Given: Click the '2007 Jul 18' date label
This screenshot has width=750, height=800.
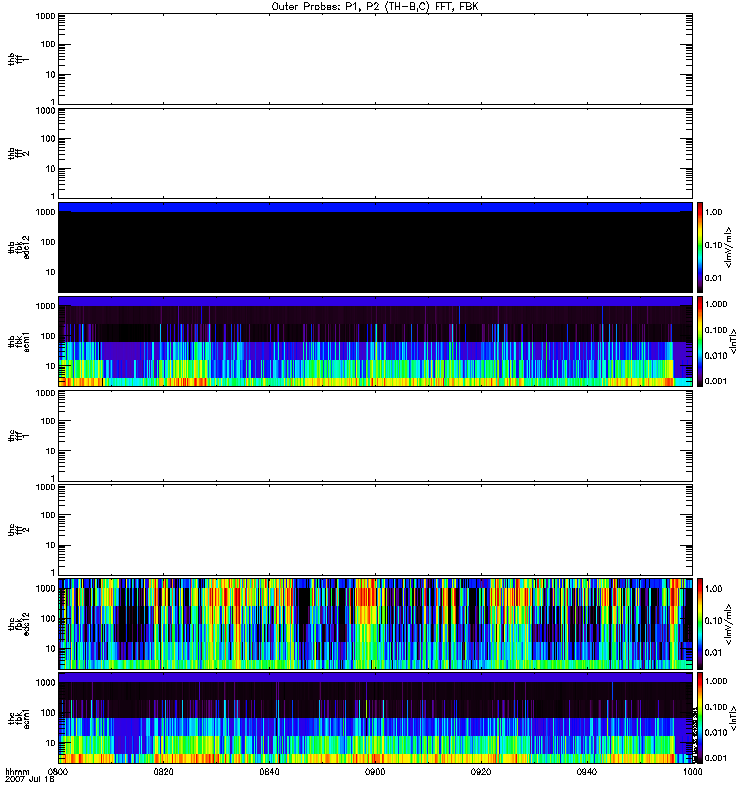Looking at the screenshot, I should click(29, 780).
